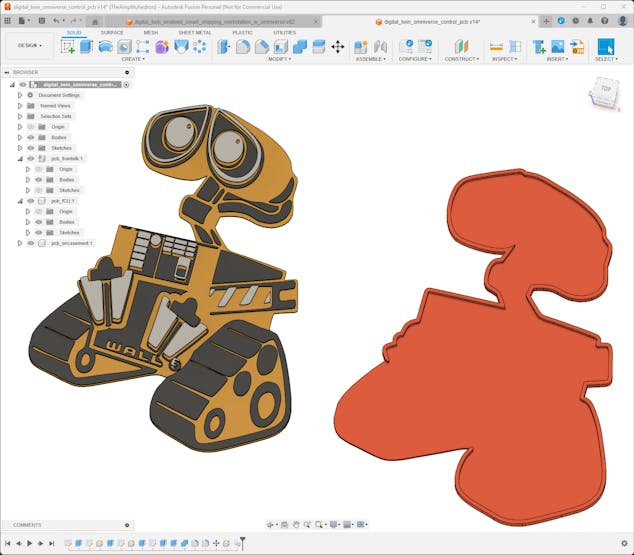Open the CONSTRUCT menu

point(461,59)
